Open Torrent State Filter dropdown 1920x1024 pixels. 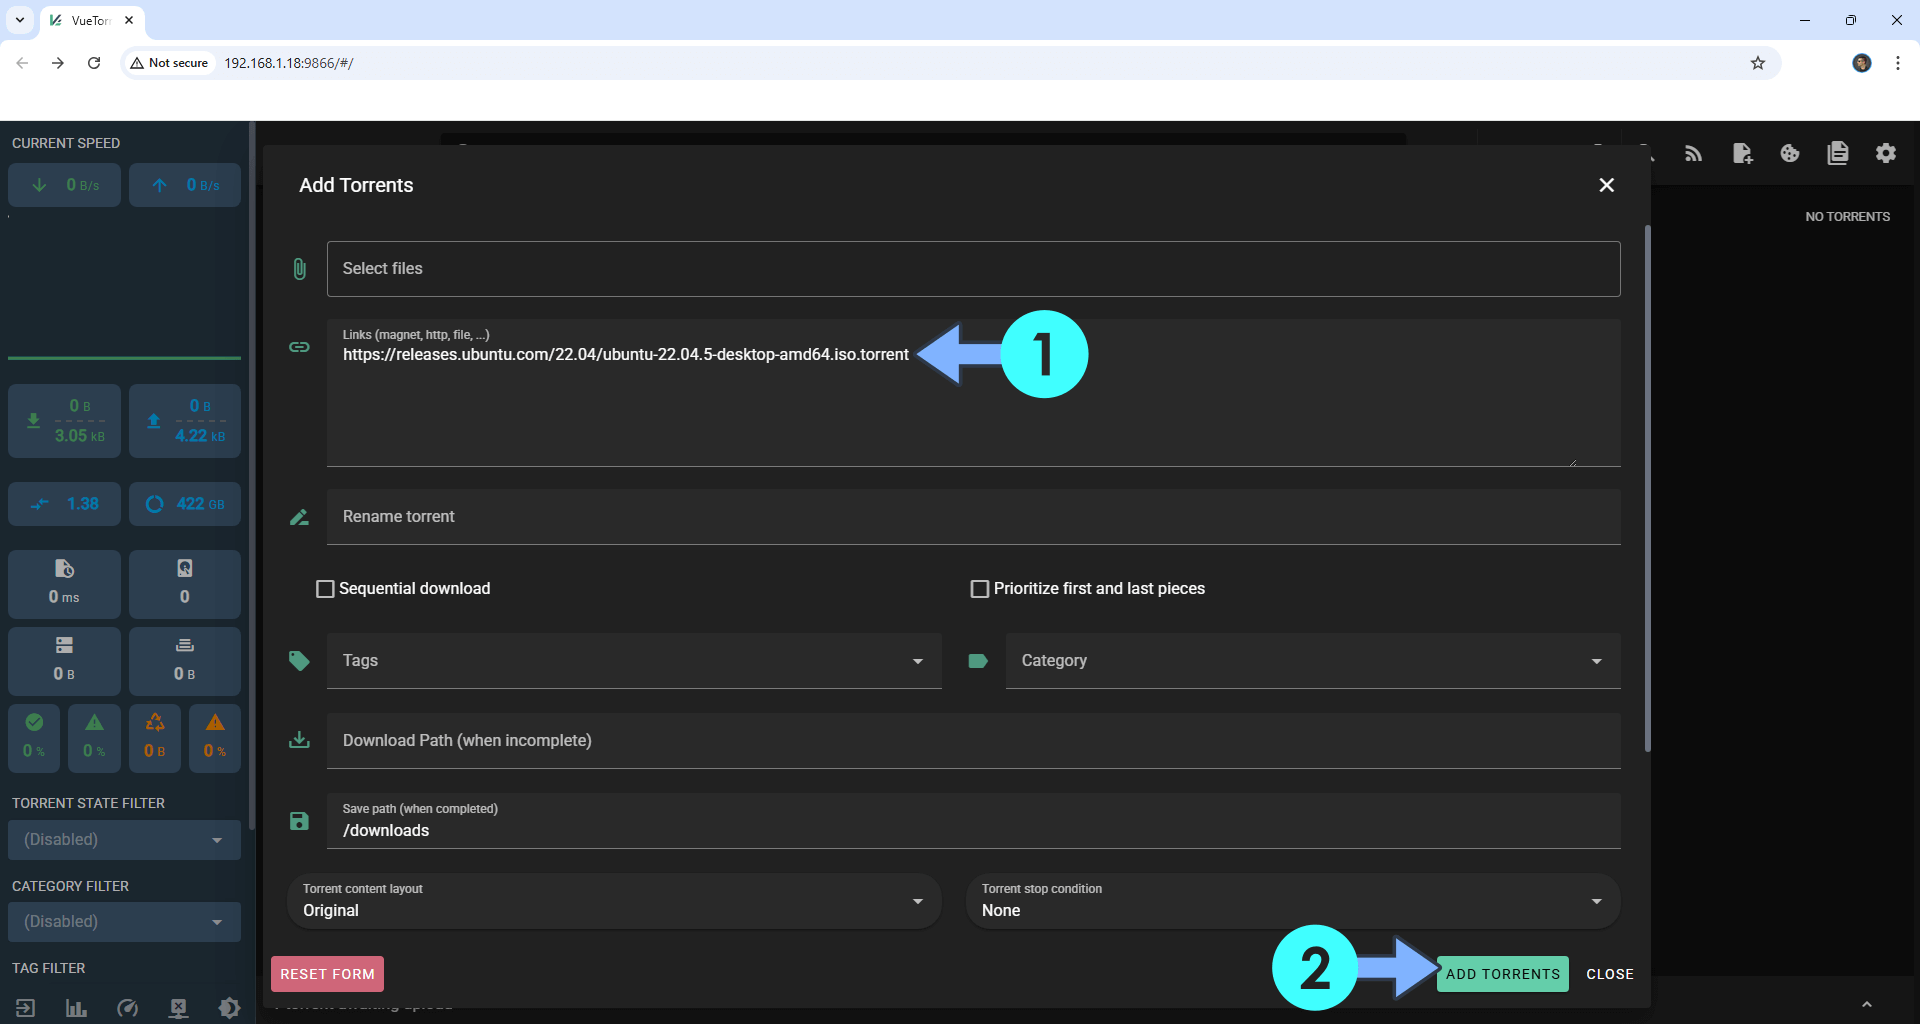click(124, 840)
